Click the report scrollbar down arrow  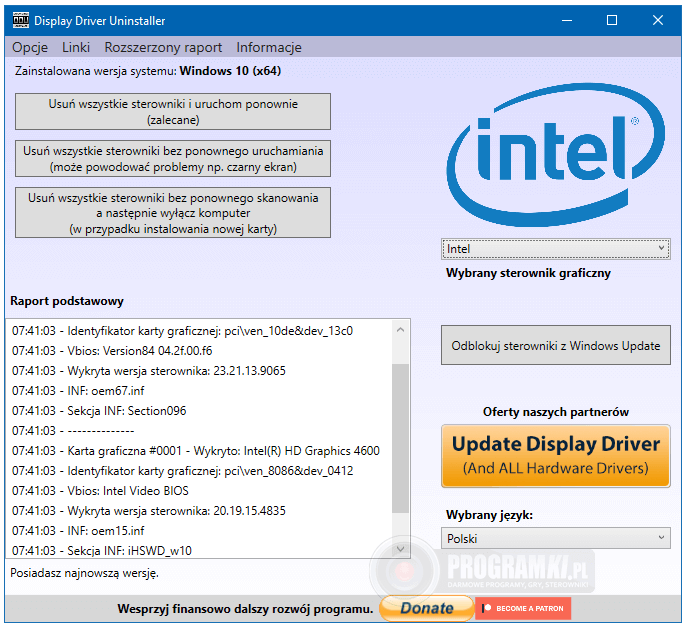click(x=400, y=549)
